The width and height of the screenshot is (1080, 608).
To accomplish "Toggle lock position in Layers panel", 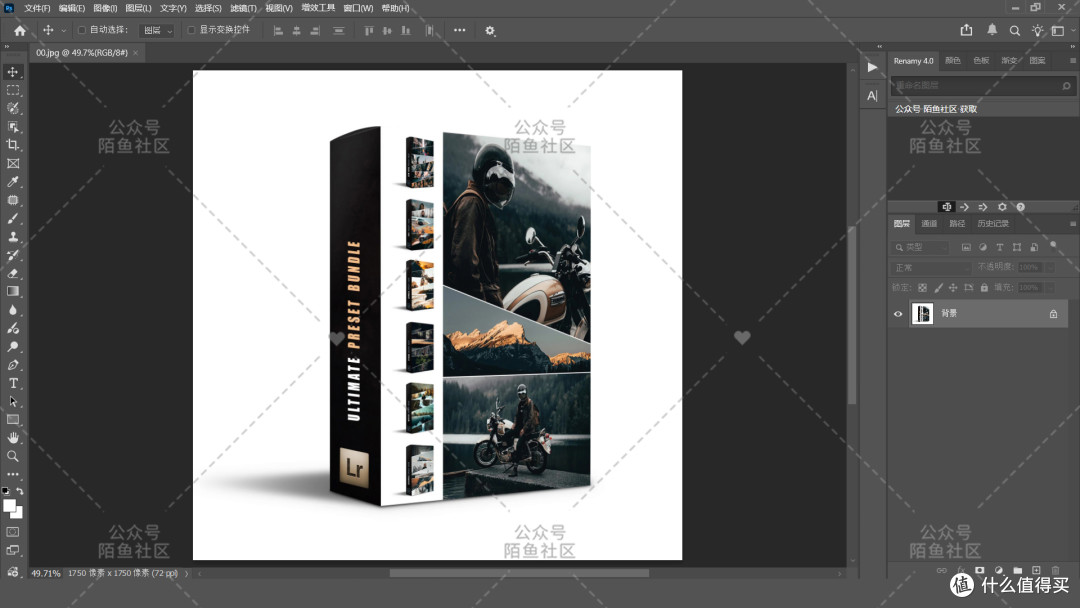I will [953, 288].
